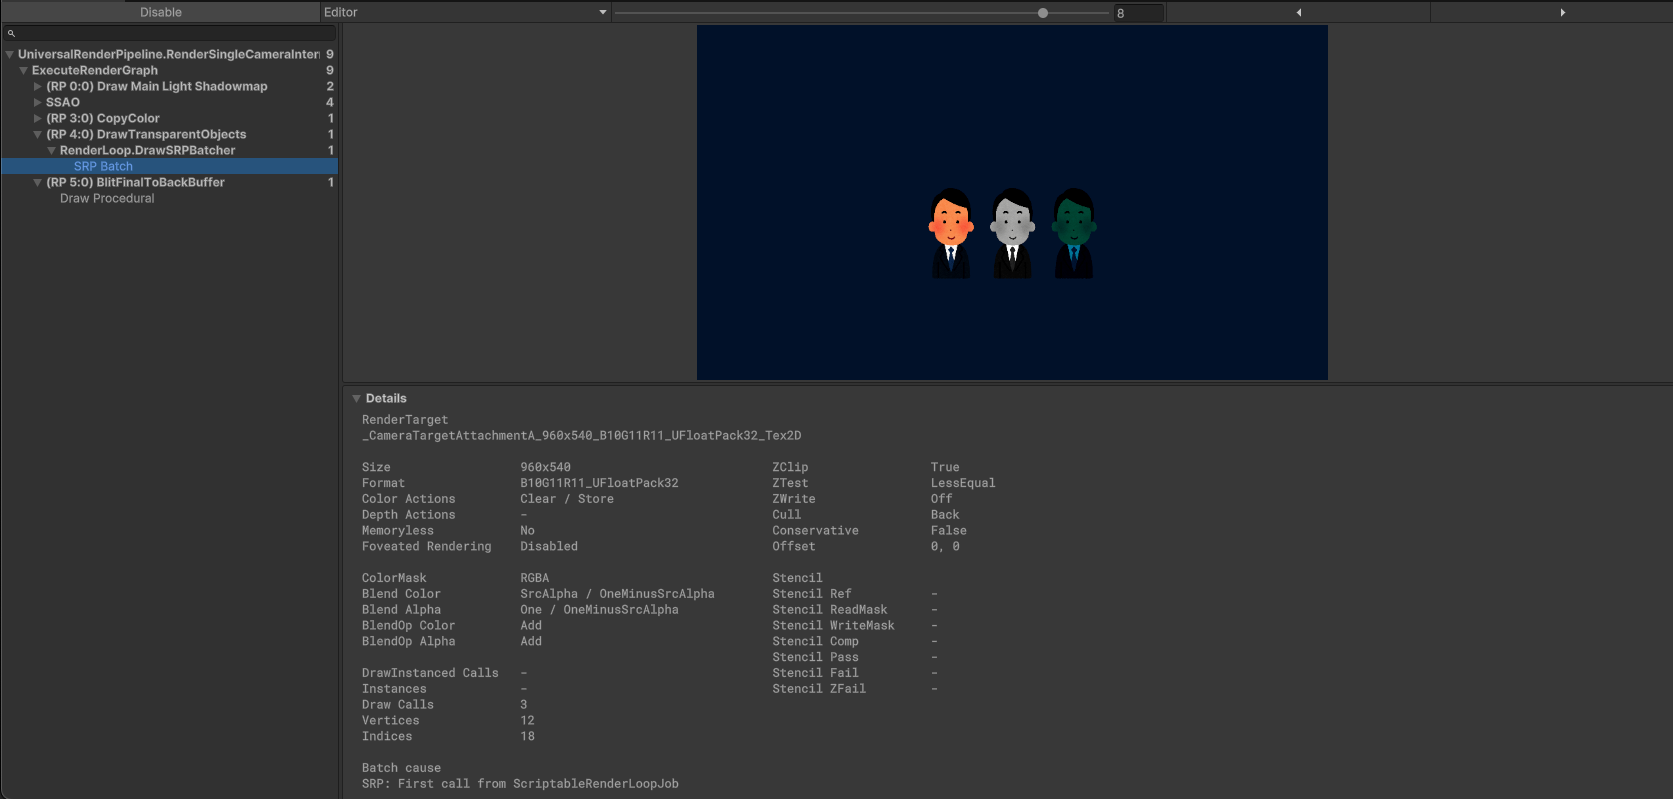Click the Batch cause SRP: First call text
Screen dimensions: 1673x799
click(x=520, y=784)
